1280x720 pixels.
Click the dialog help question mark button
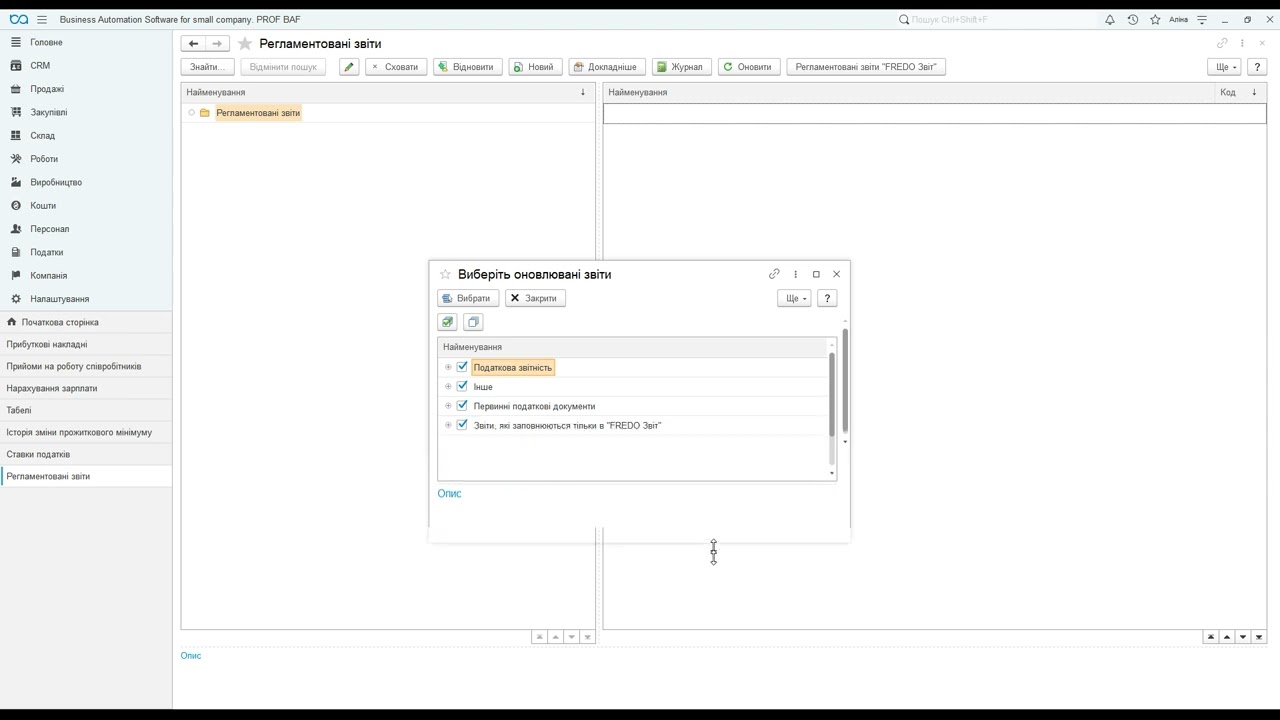(827, 298)
